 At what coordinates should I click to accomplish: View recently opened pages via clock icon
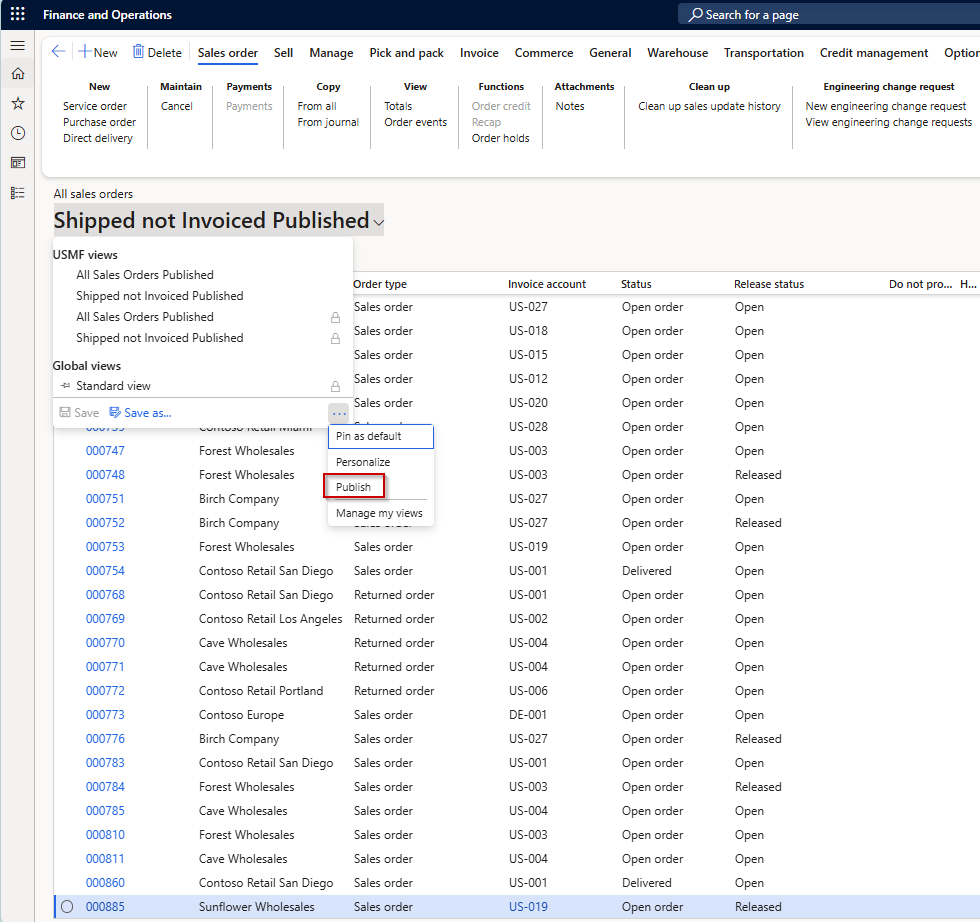(x=17, y=132)
